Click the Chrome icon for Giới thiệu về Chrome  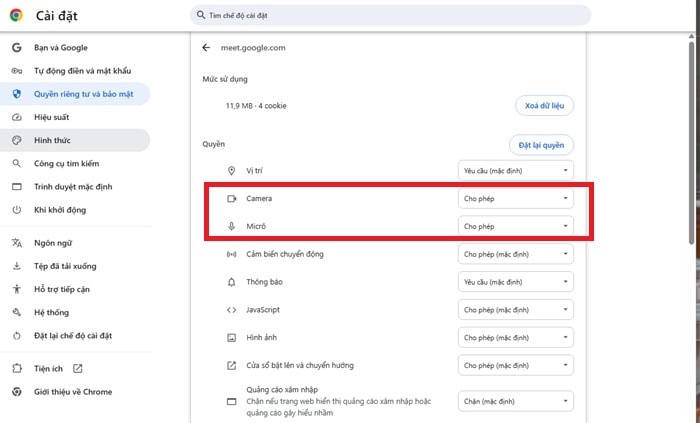coord(17,392)
